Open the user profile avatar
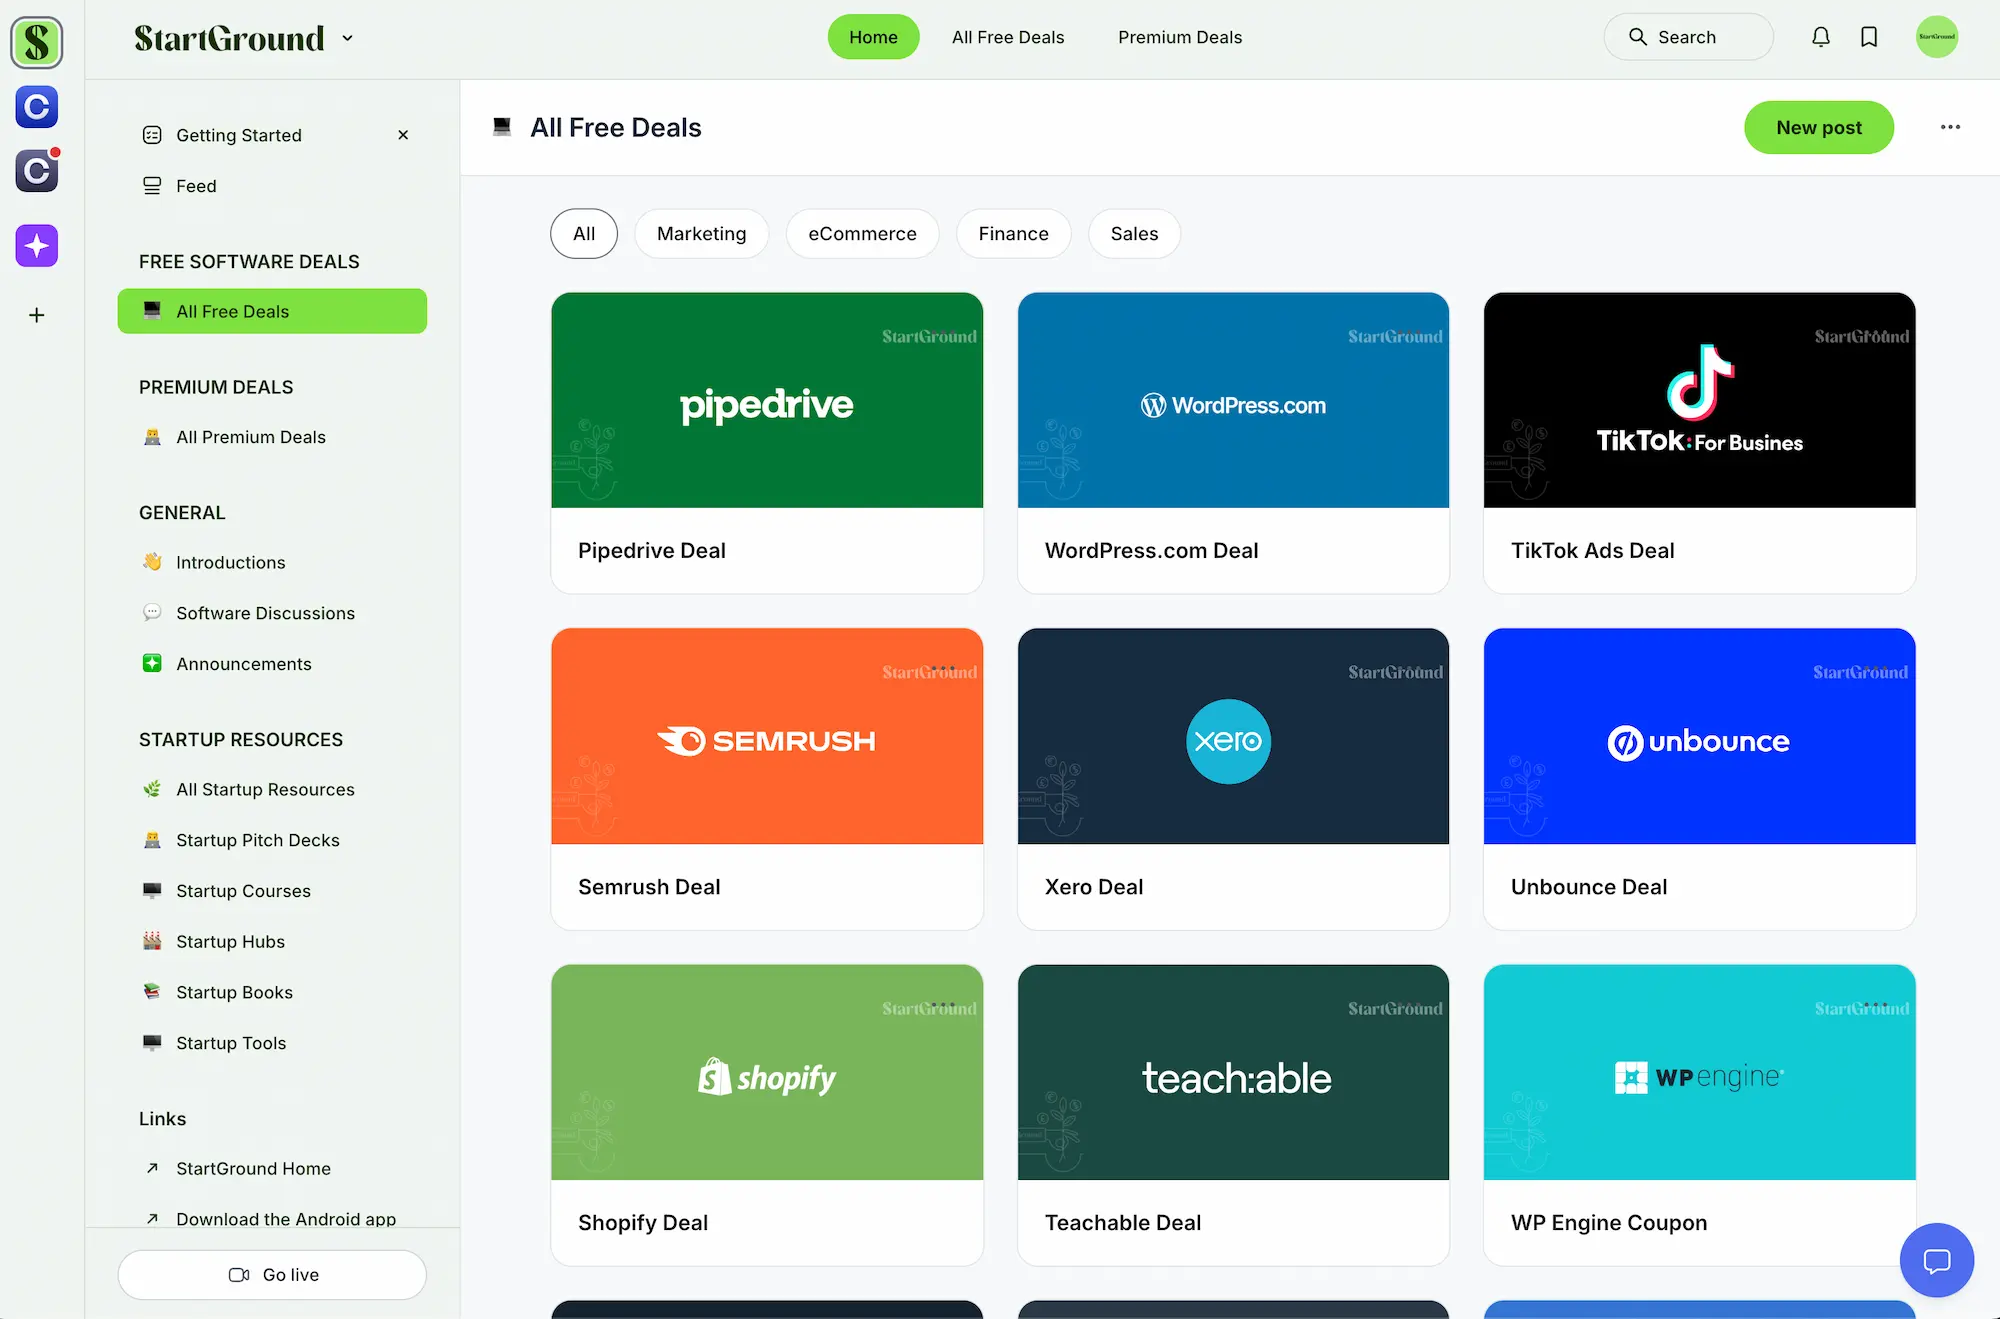The height and width of the screenshot is (1319, 2000). [1937, 37]
